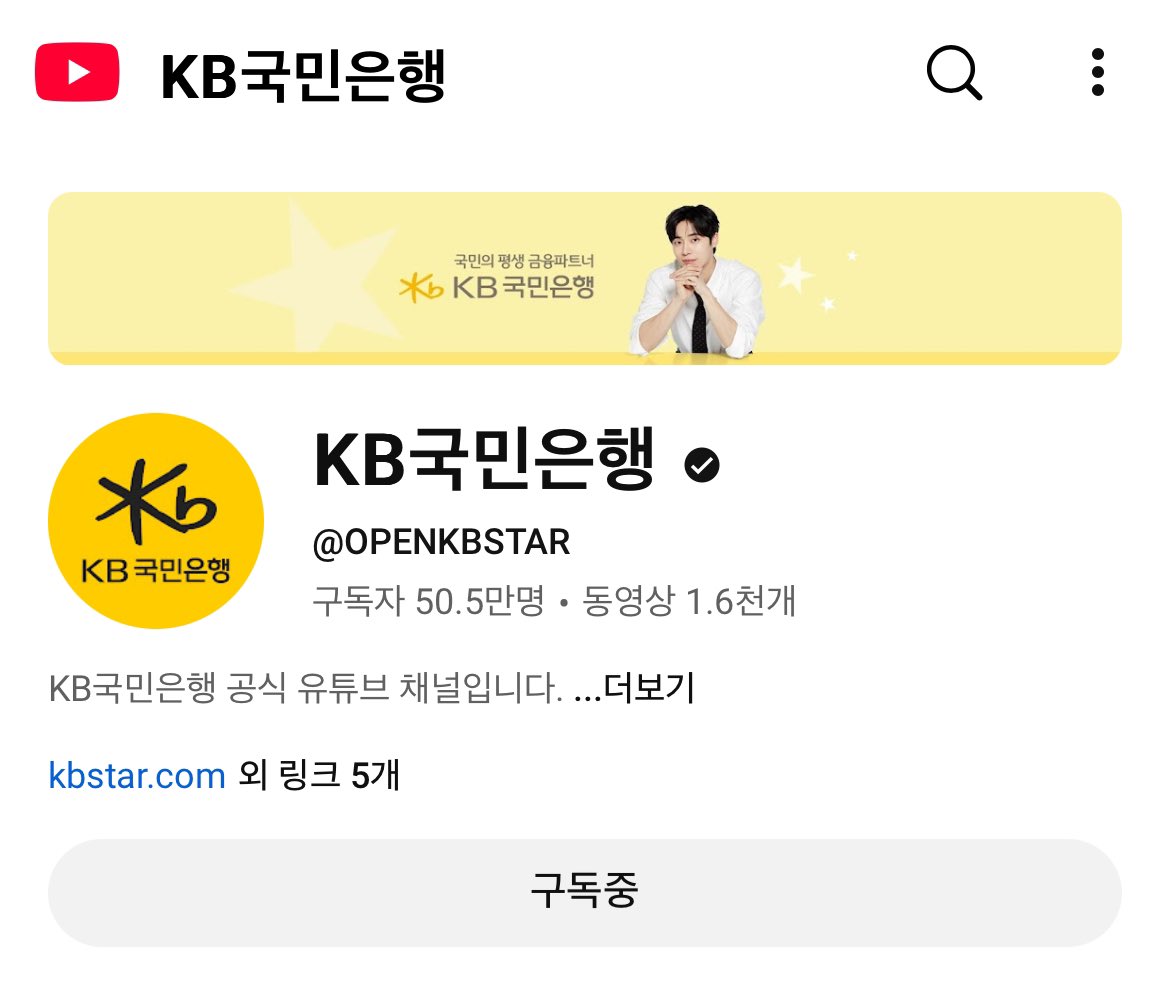Tap the man in white shirt on banner
Image resolution: width=1170 pixels, height=998 pixels.
(696, 280)
